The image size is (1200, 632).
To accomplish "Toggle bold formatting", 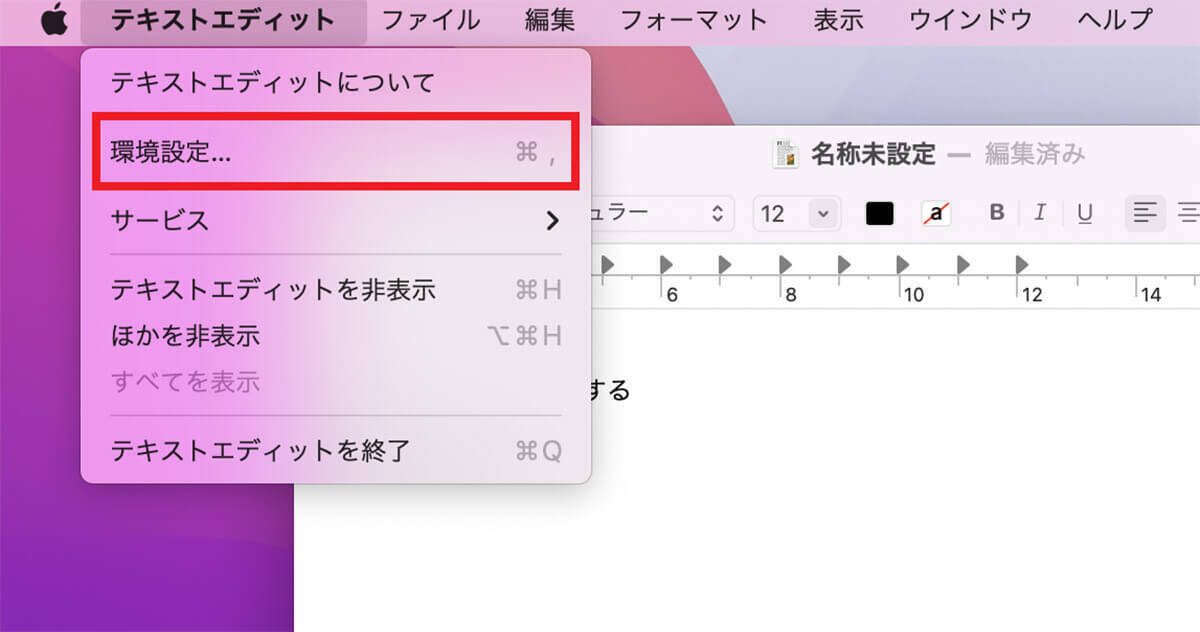I will pyautogui.click(x=996, y=213).
